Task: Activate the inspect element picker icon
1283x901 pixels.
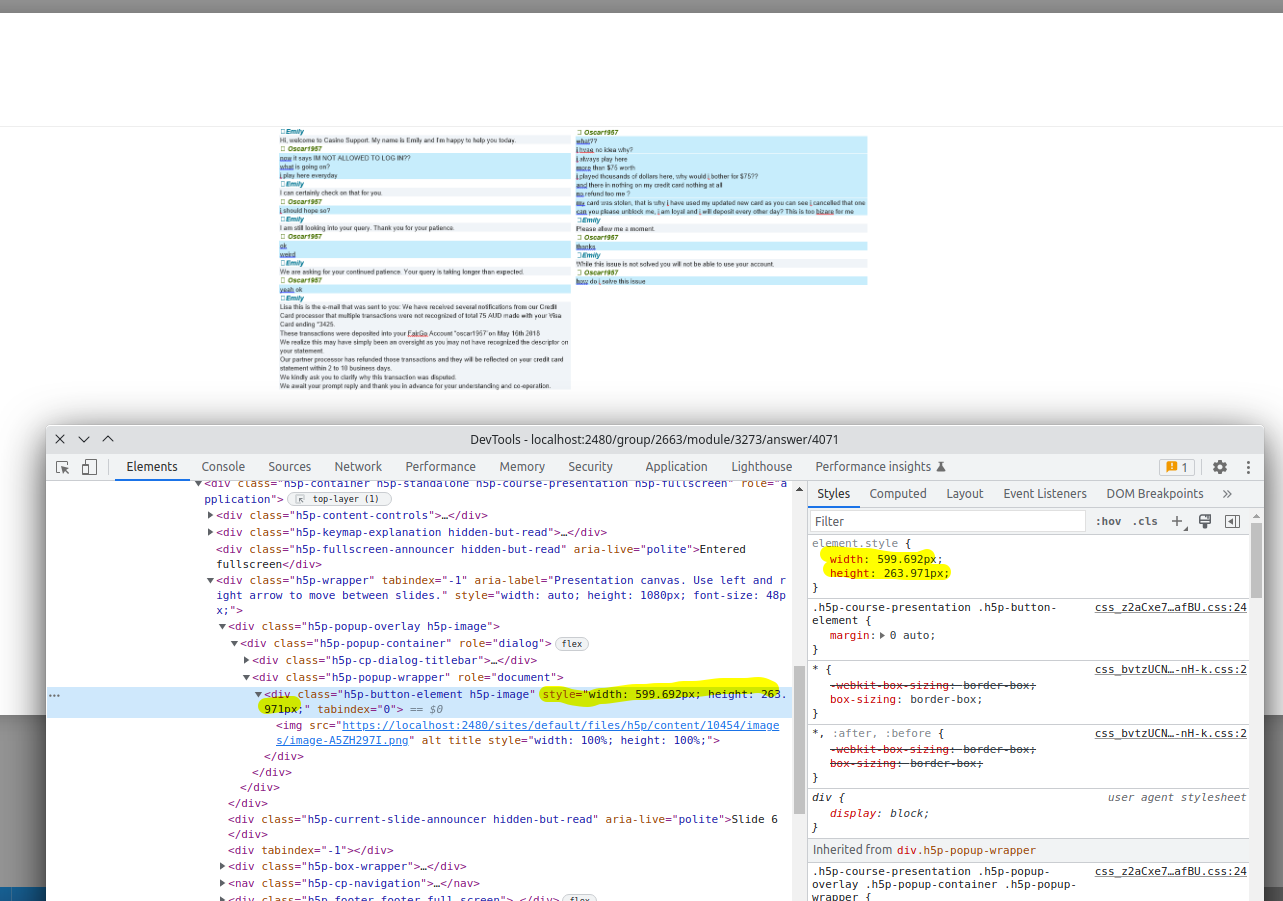Action: 63,467
